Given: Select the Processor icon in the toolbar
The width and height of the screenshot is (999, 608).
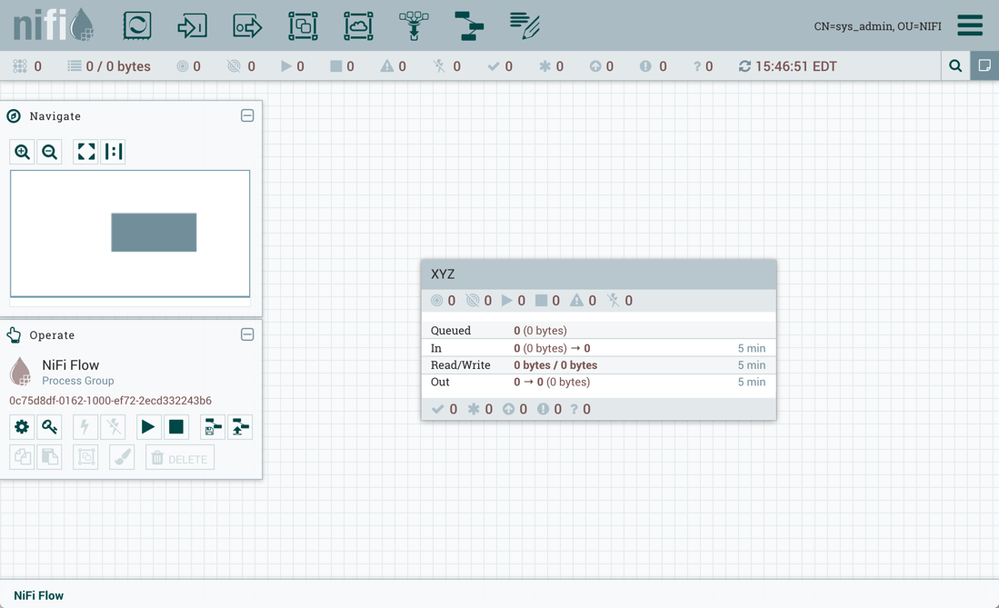Looking at the screenshot, I should click(137, 25).
